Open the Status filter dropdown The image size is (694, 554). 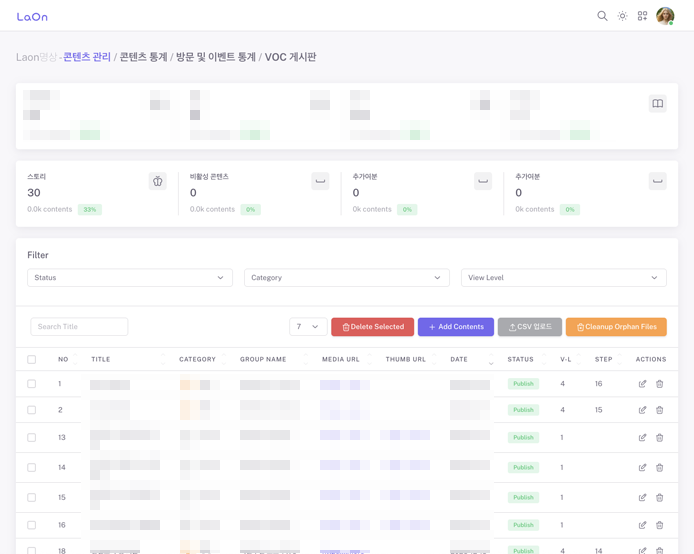(x=129, y=278)
